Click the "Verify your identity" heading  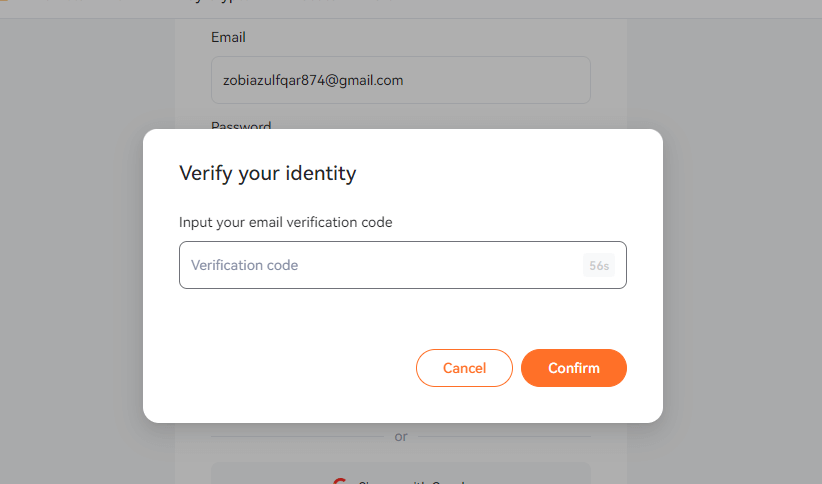pyautogui.click(x=267, y=173)
